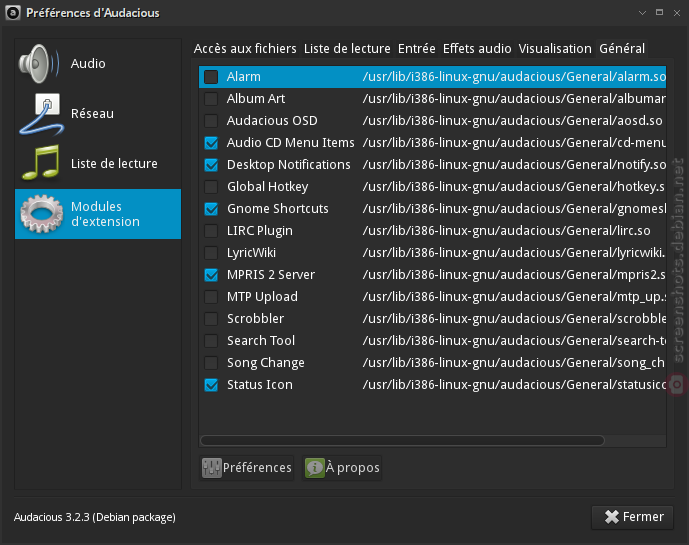689x545 pixels.
Task: Enable the Global Hotkey checkbox
Action: 211,187
